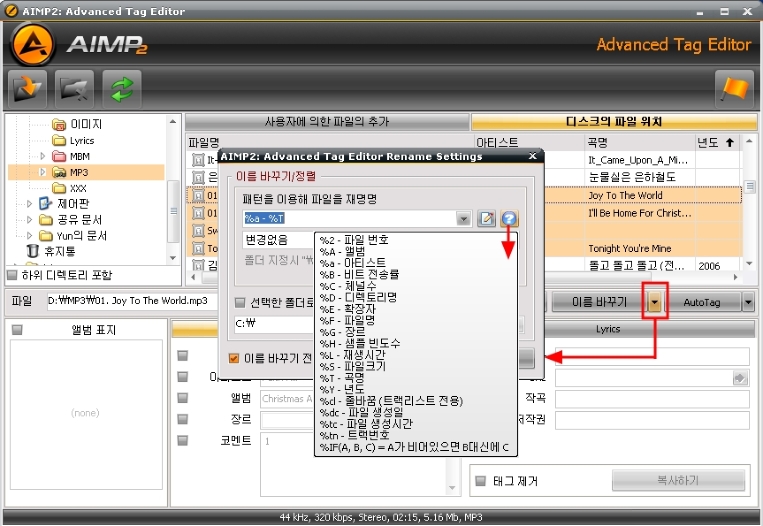Screen dimensions: 763x526
Task: Choose %F - 파일명 from pattern list
Action: click(x=347, y=320)
